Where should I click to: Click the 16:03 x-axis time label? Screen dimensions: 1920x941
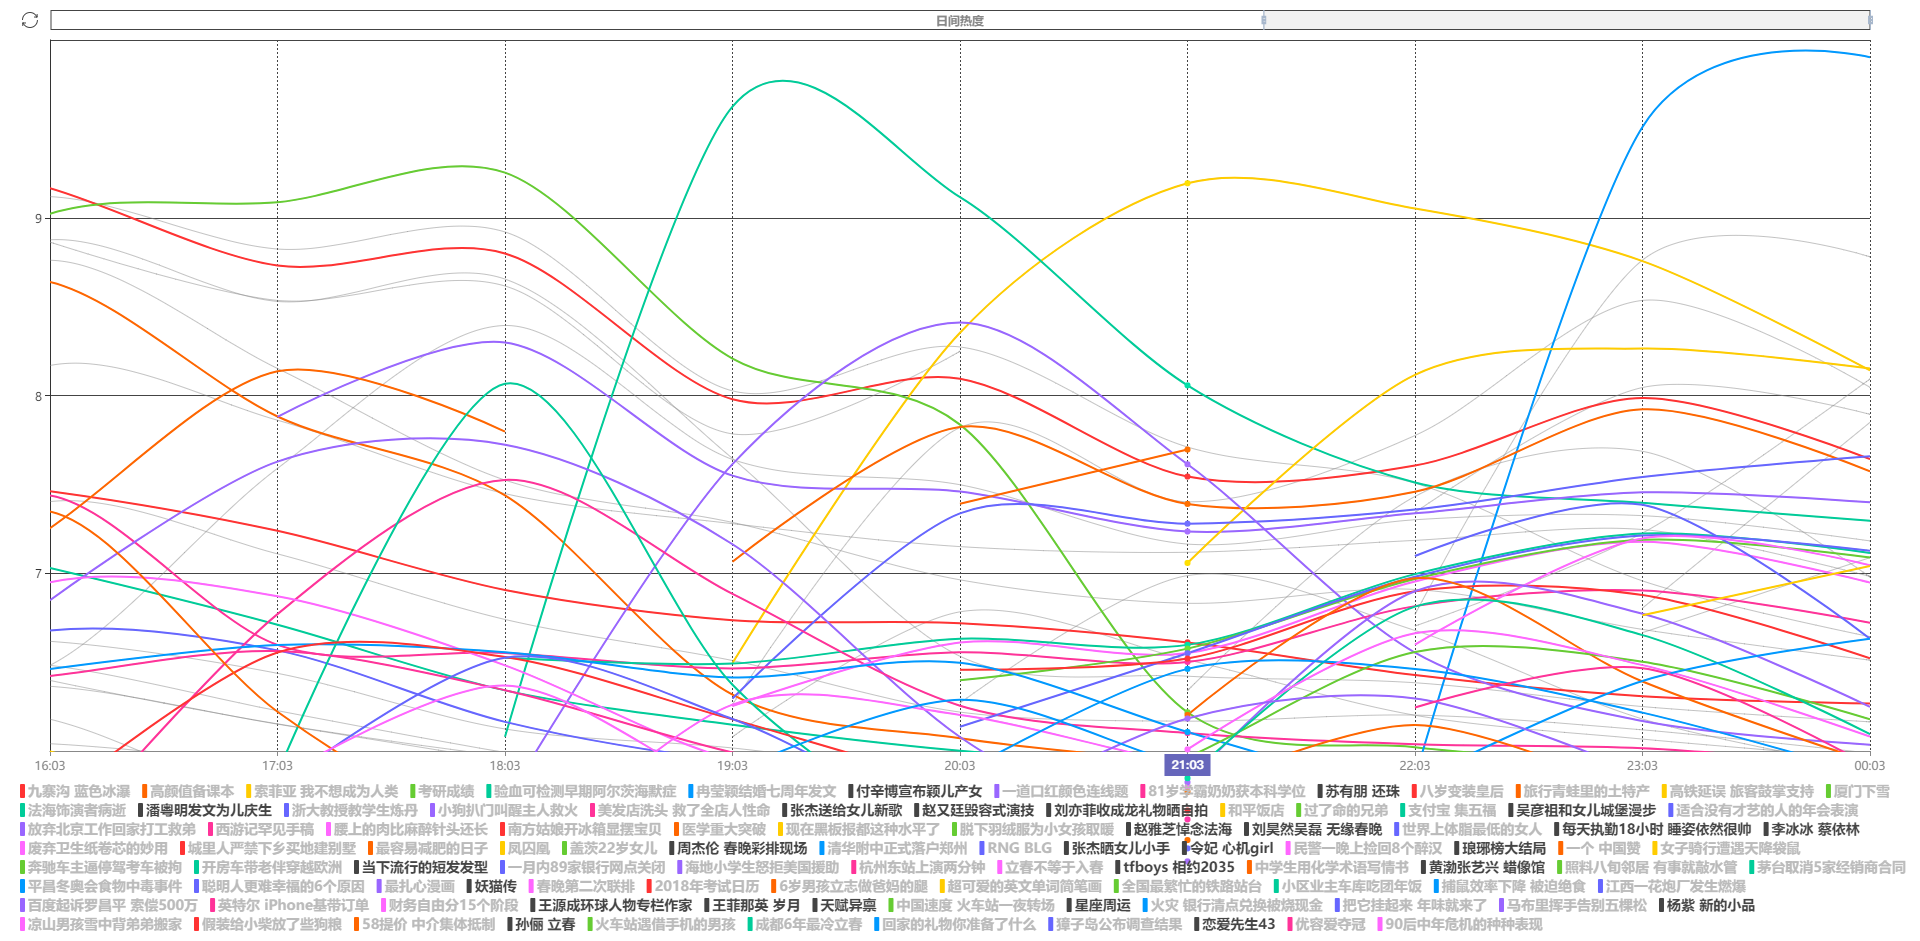(x=50, y=766)
